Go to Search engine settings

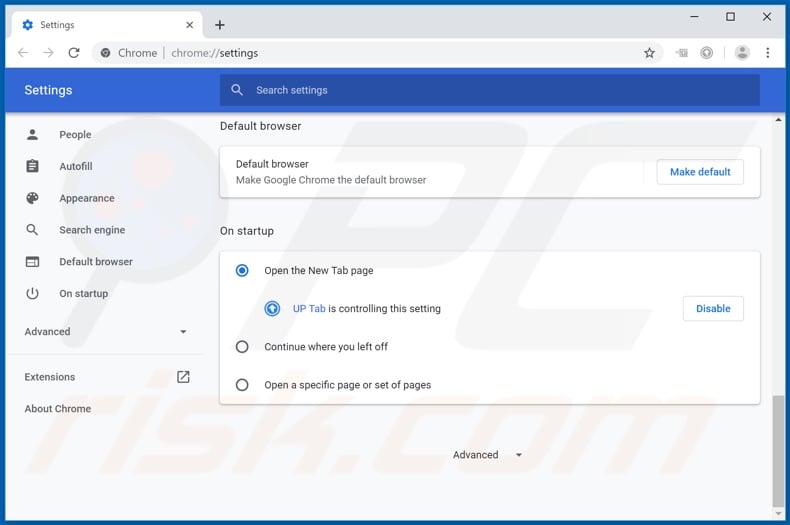[92, 230]
